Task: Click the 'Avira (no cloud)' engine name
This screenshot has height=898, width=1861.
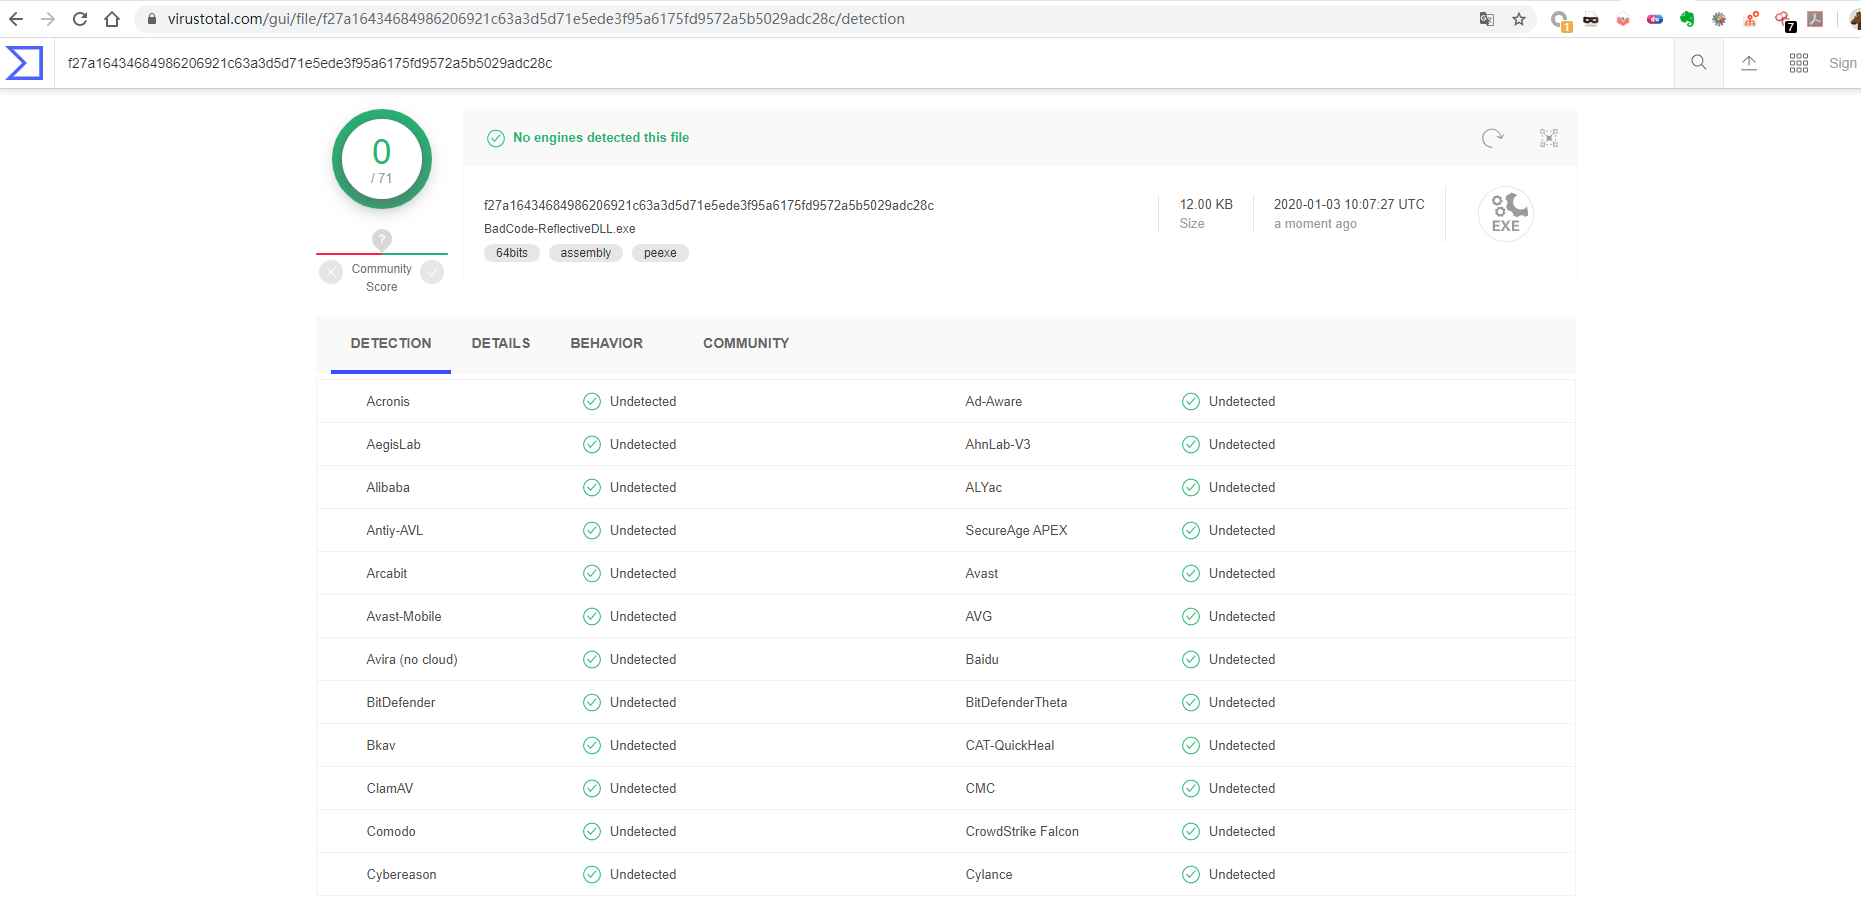Action: [412, 659]
